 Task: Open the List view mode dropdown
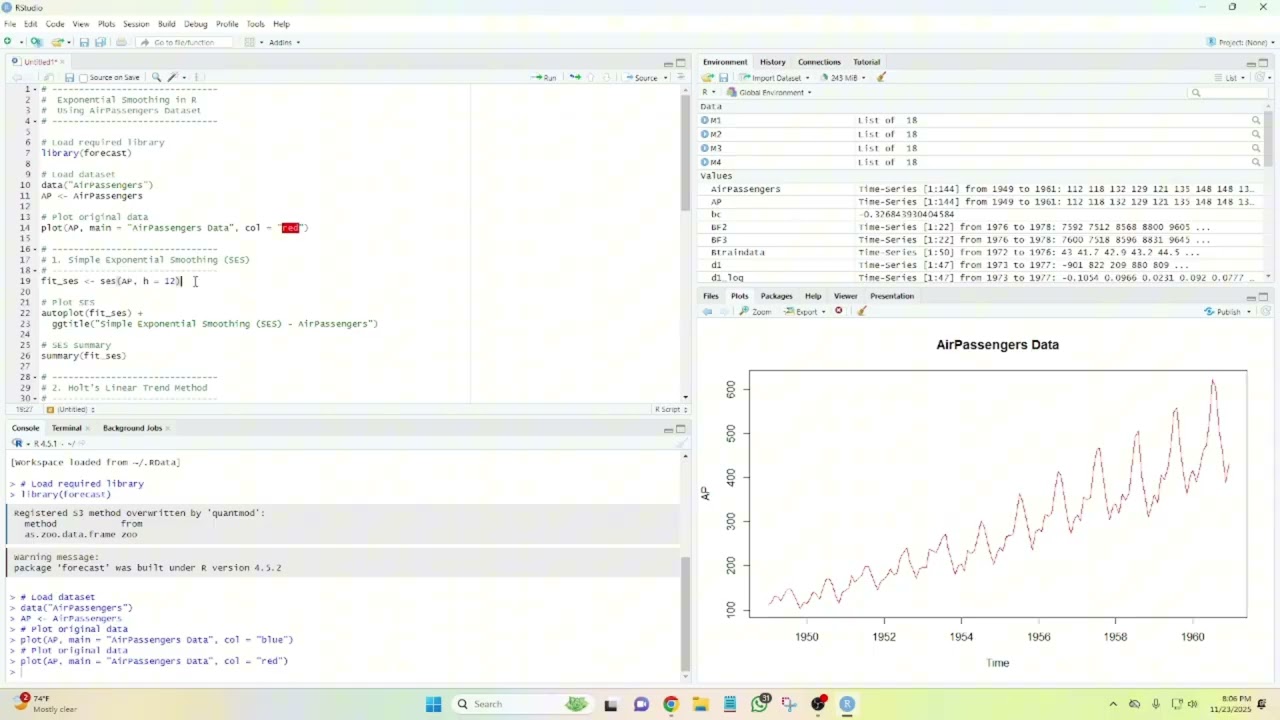point(1230,77)
